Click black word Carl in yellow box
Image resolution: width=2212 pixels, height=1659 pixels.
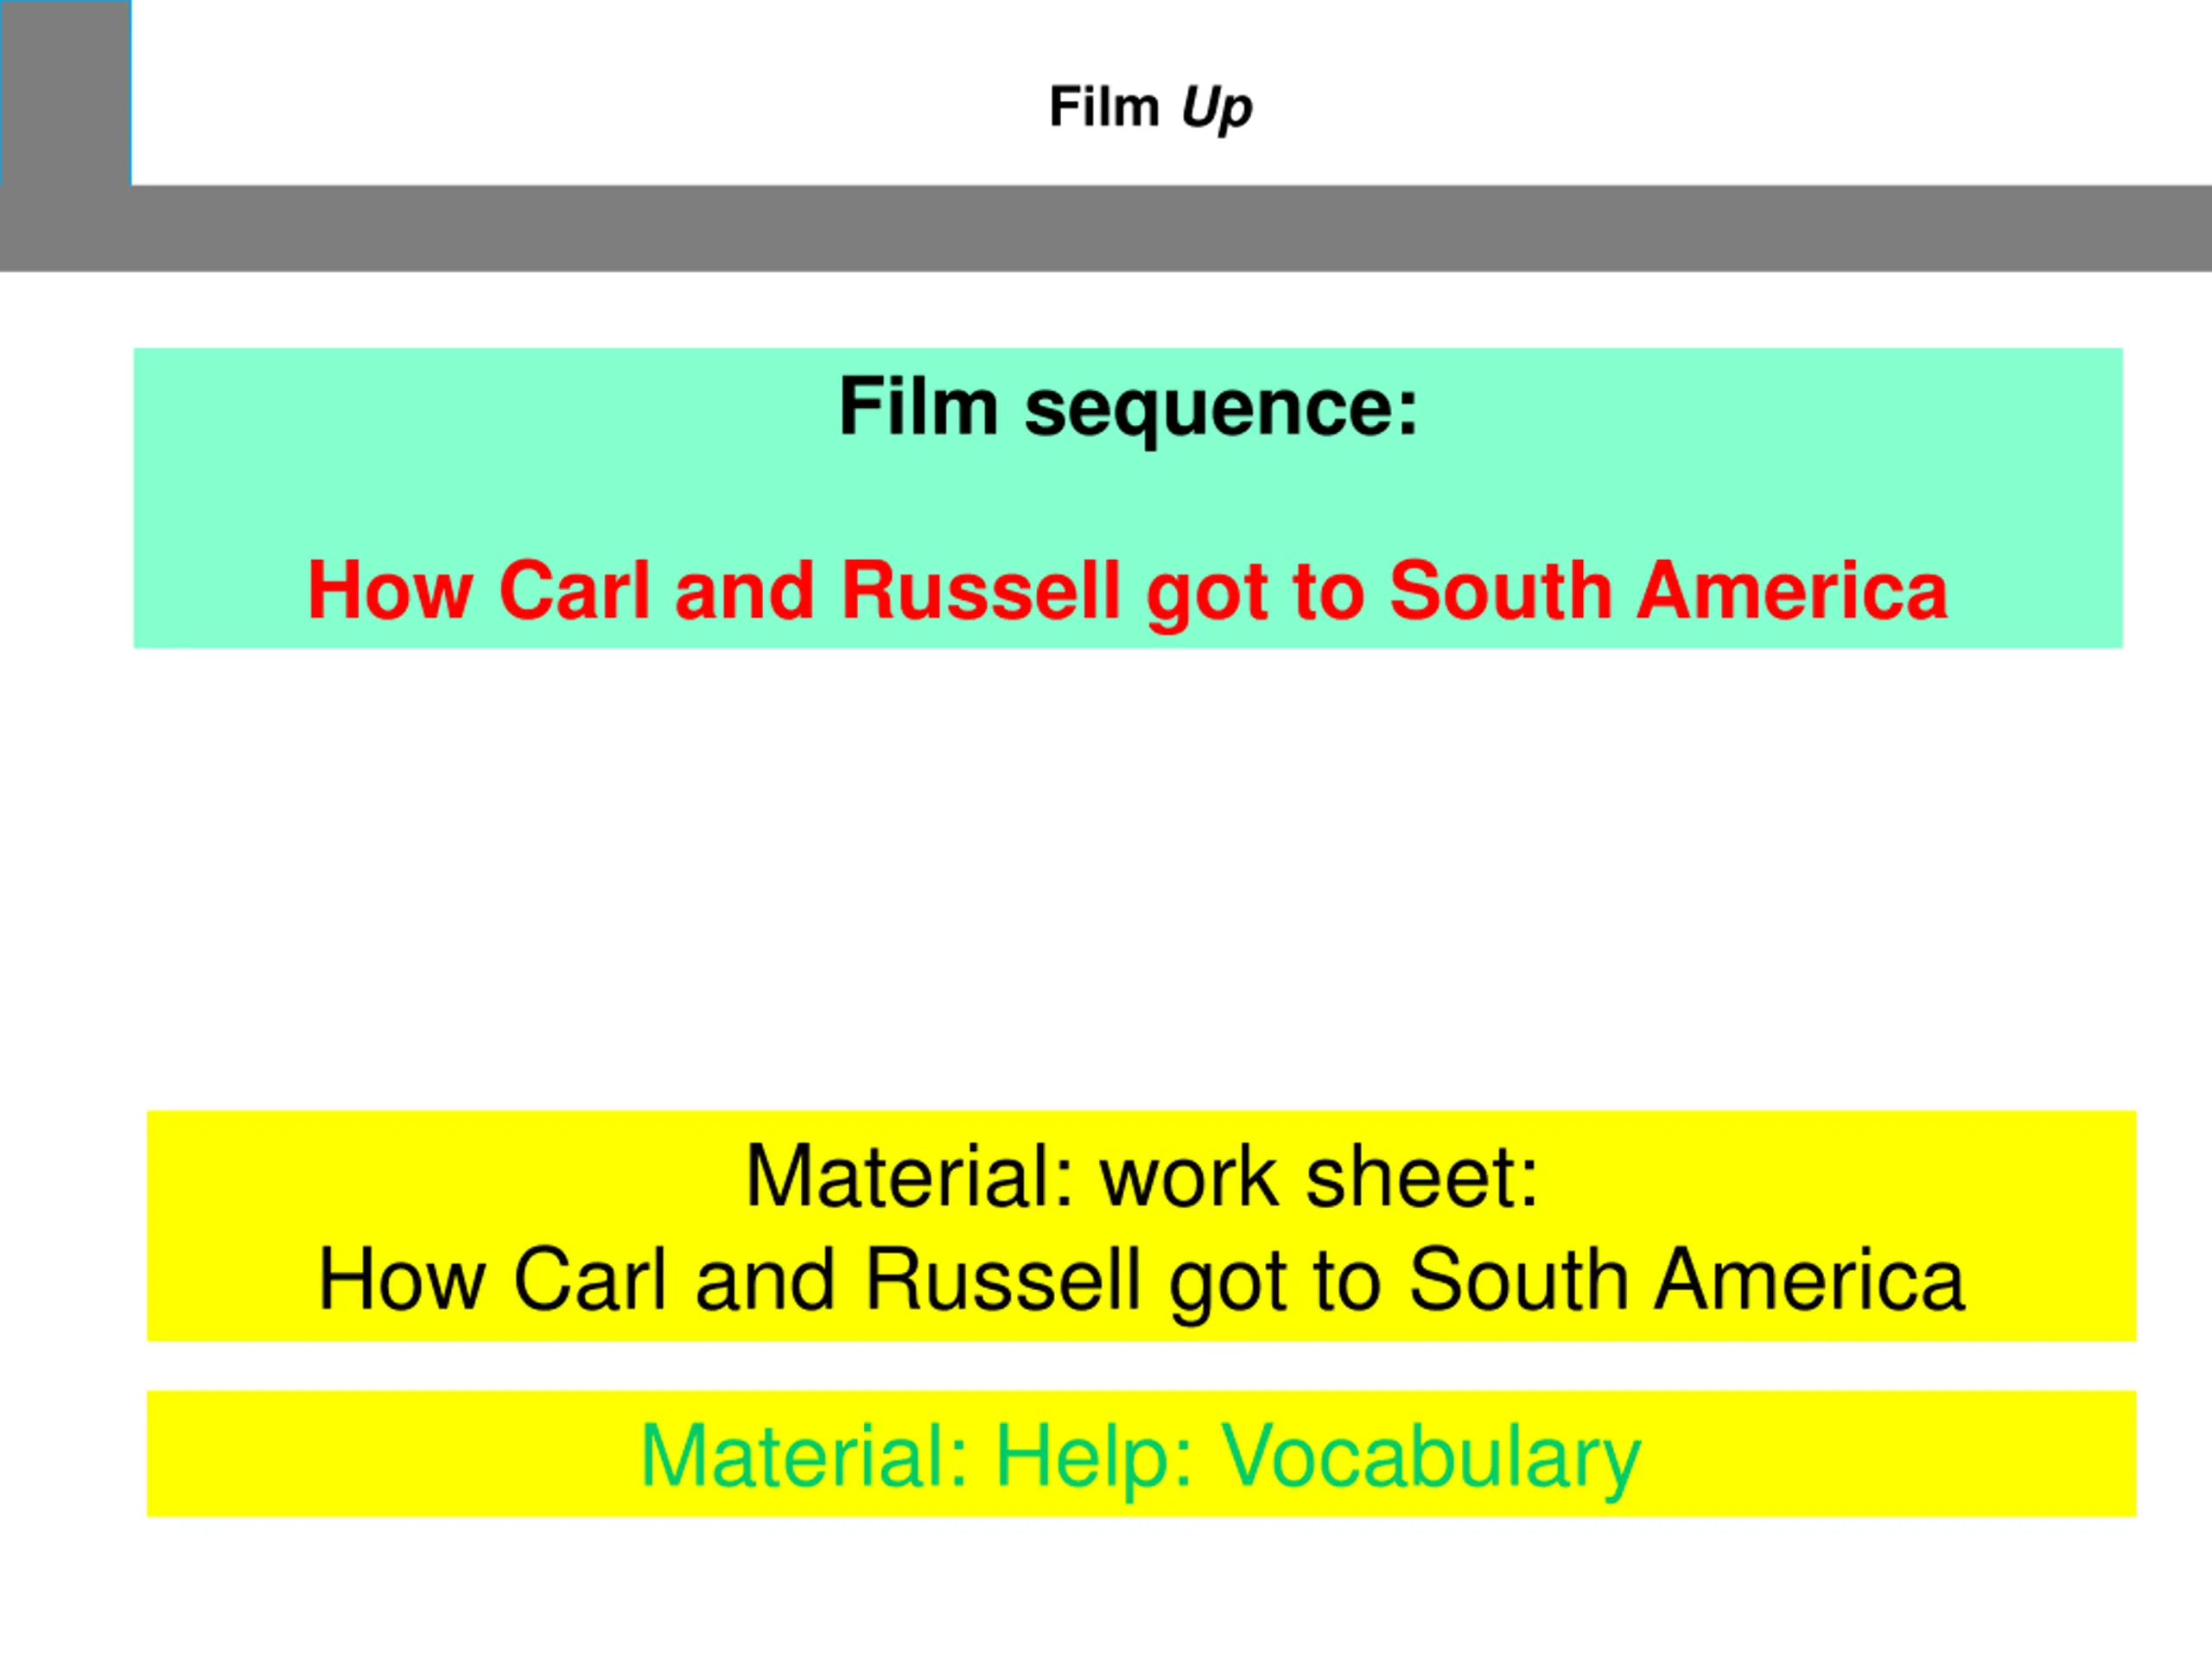[590, 1278]
